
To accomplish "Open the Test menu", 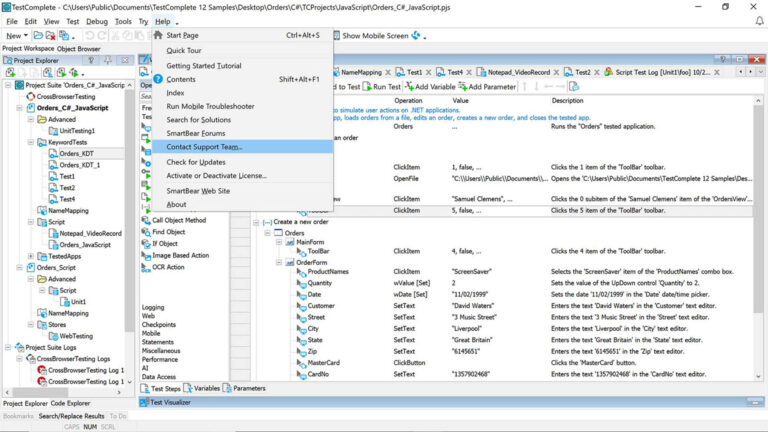I will 72,22.
